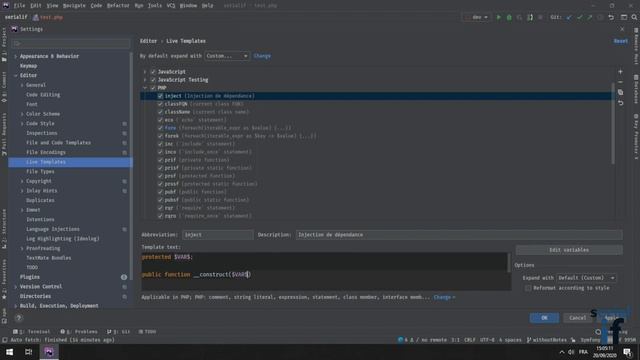Uncheck the pubf template checkbox

tap(160, 192)
